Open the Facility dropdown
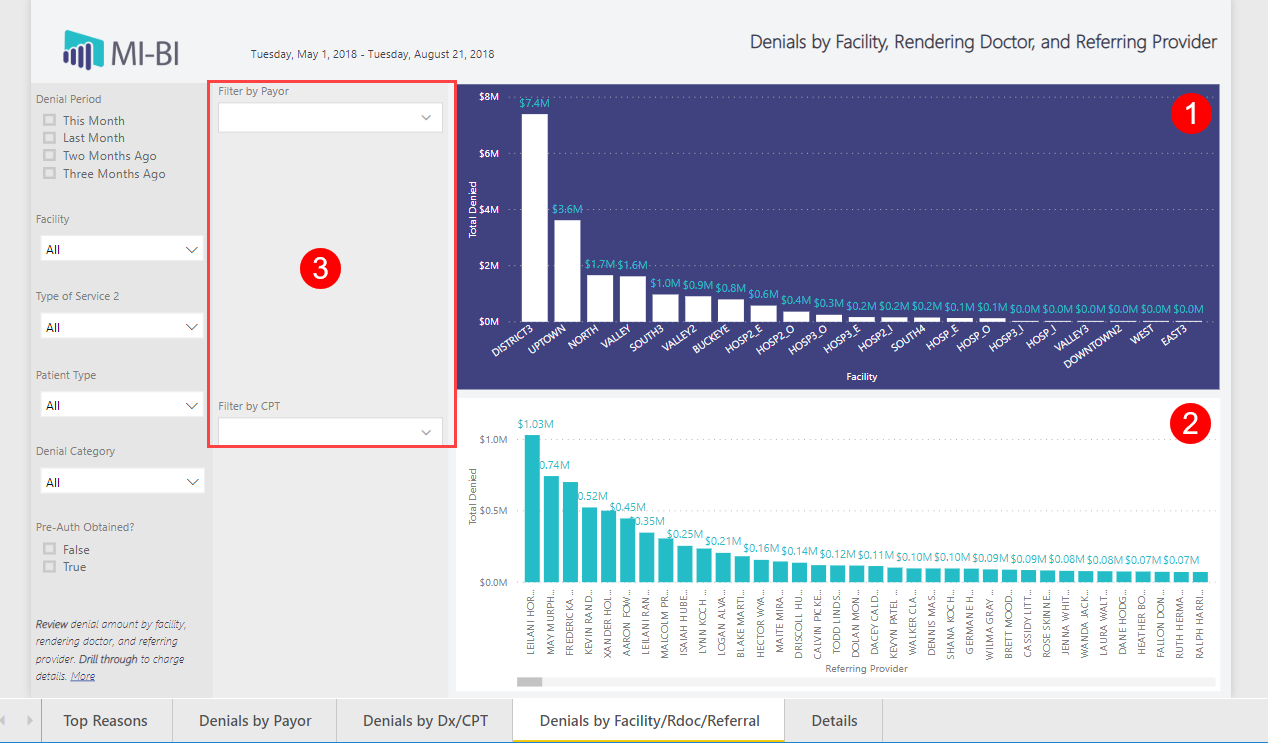This screenshot has width=1268, height=743. click(121, 249)
